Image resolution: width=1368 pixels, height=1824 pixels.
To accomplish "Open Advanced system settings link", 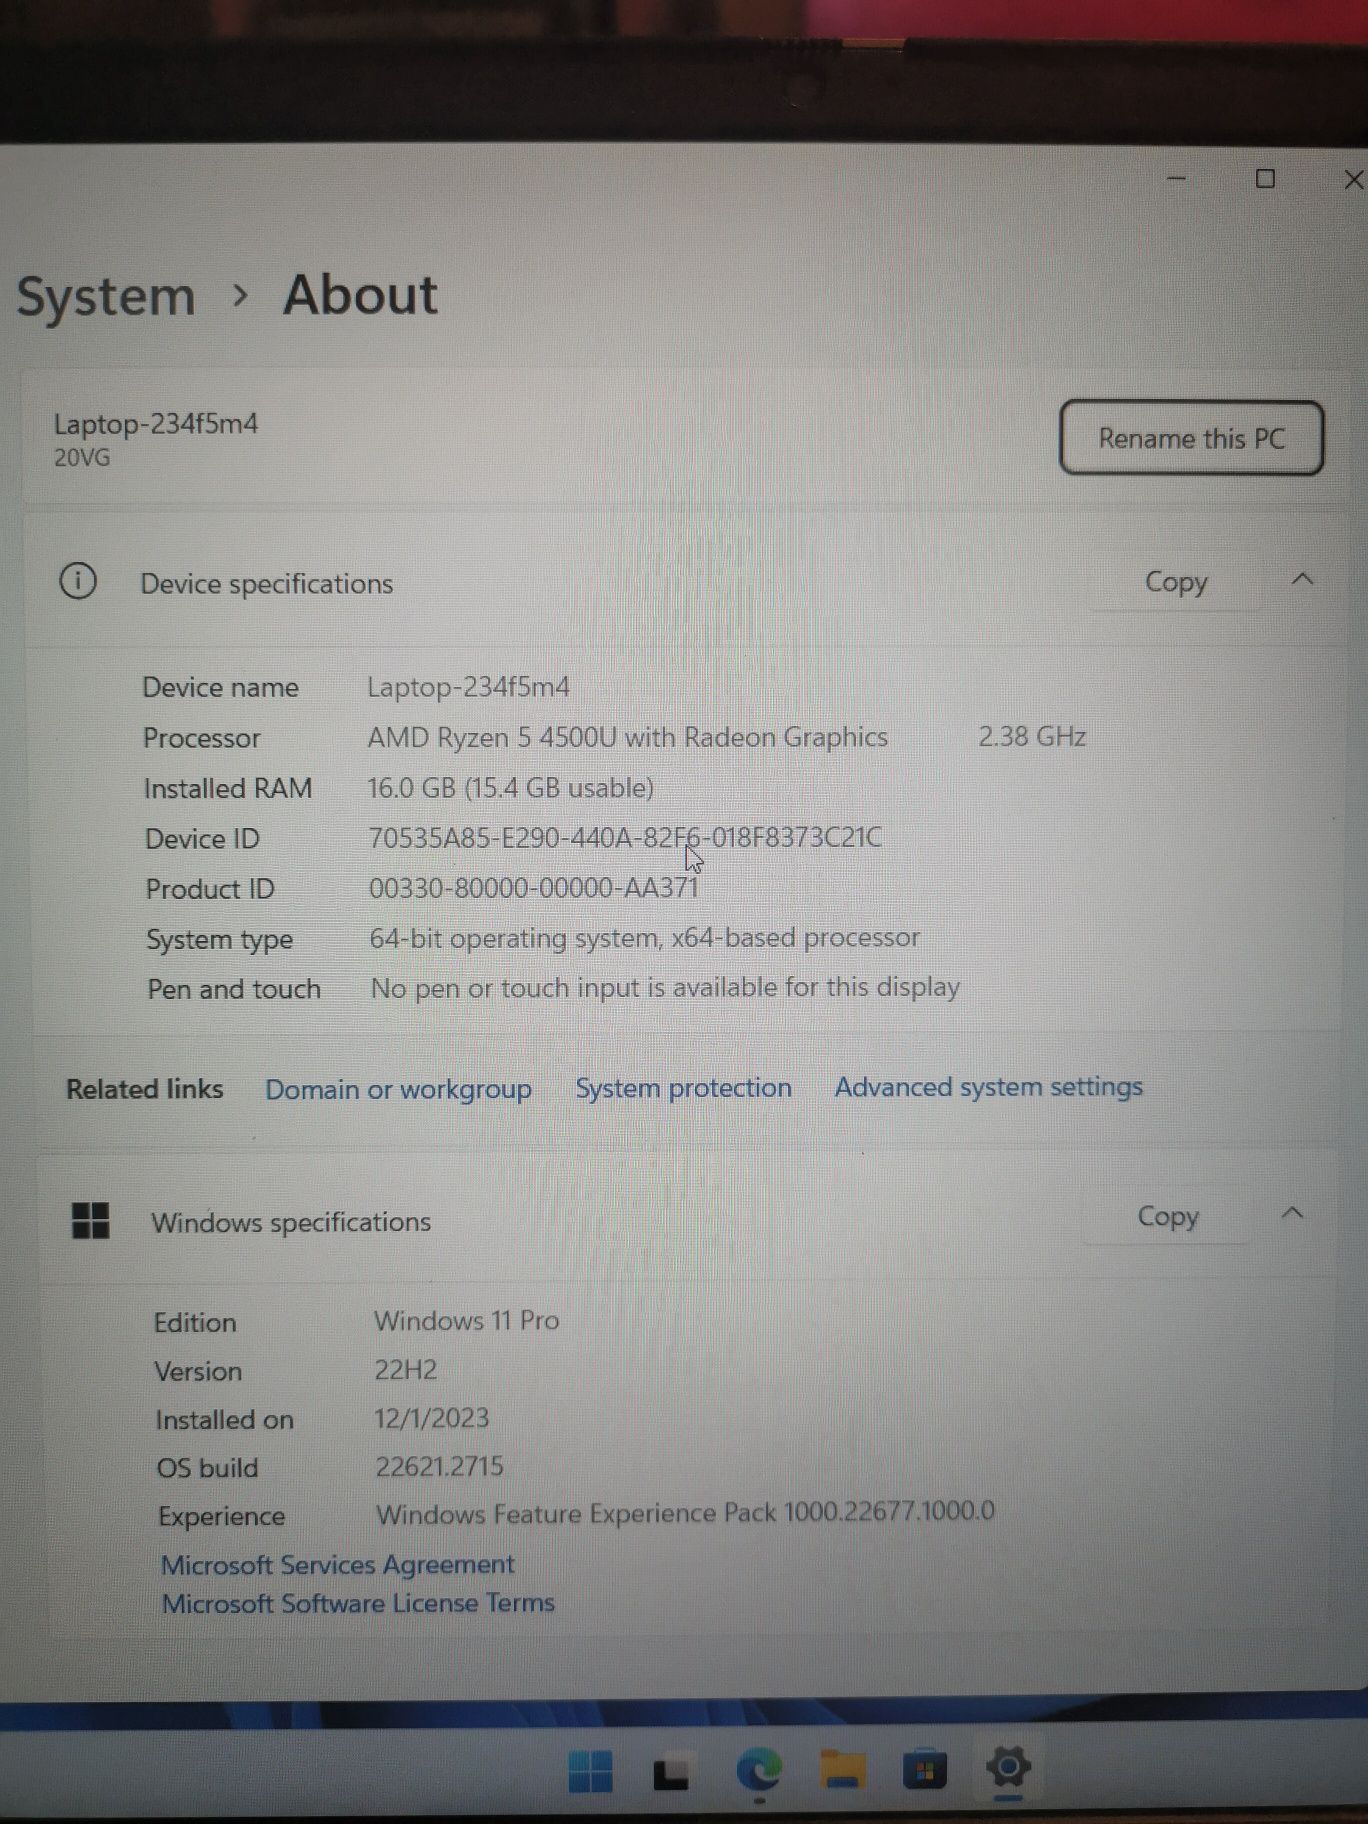I will (988, 1087).
